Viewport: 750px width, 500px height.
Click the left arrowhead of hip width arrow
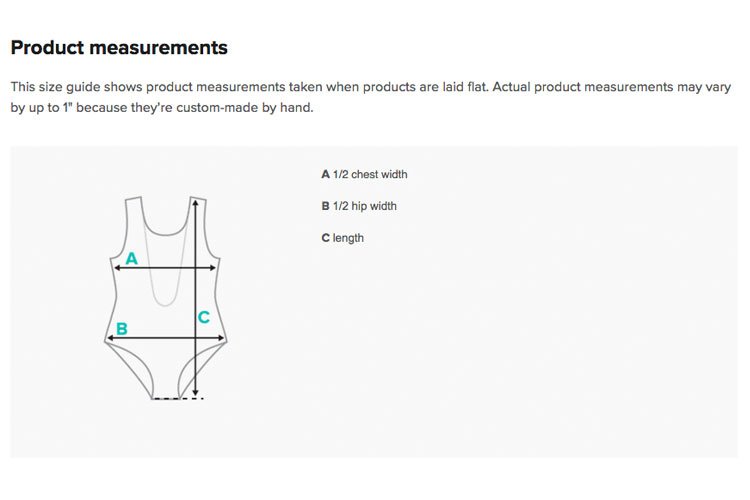coord(111,338)
